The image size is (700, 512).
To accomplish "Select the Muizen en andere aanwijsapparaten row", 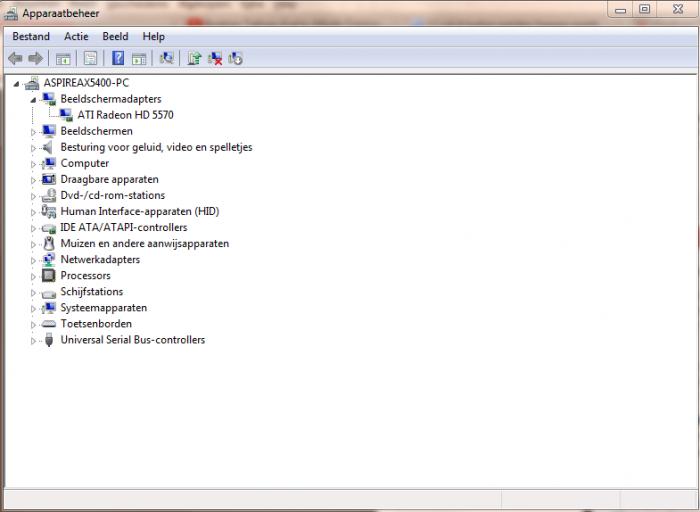I will pyautogui.click(x=145, y=243).
